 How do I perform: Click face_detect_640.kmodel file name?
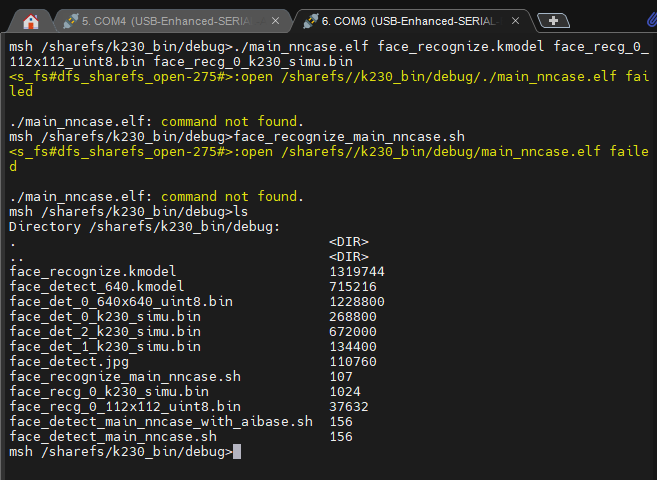point(96,286)
